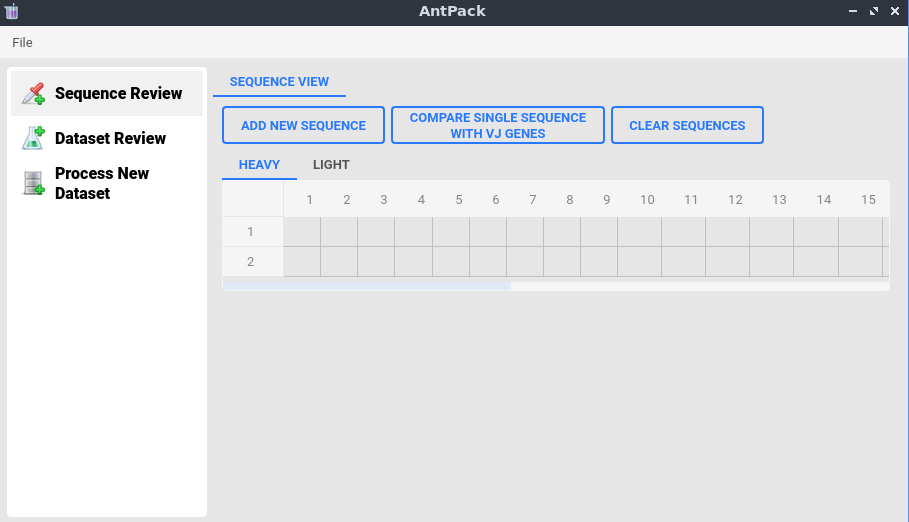
Task: Click the cell at row 2, column 5
Action: (x=451, y=262)
